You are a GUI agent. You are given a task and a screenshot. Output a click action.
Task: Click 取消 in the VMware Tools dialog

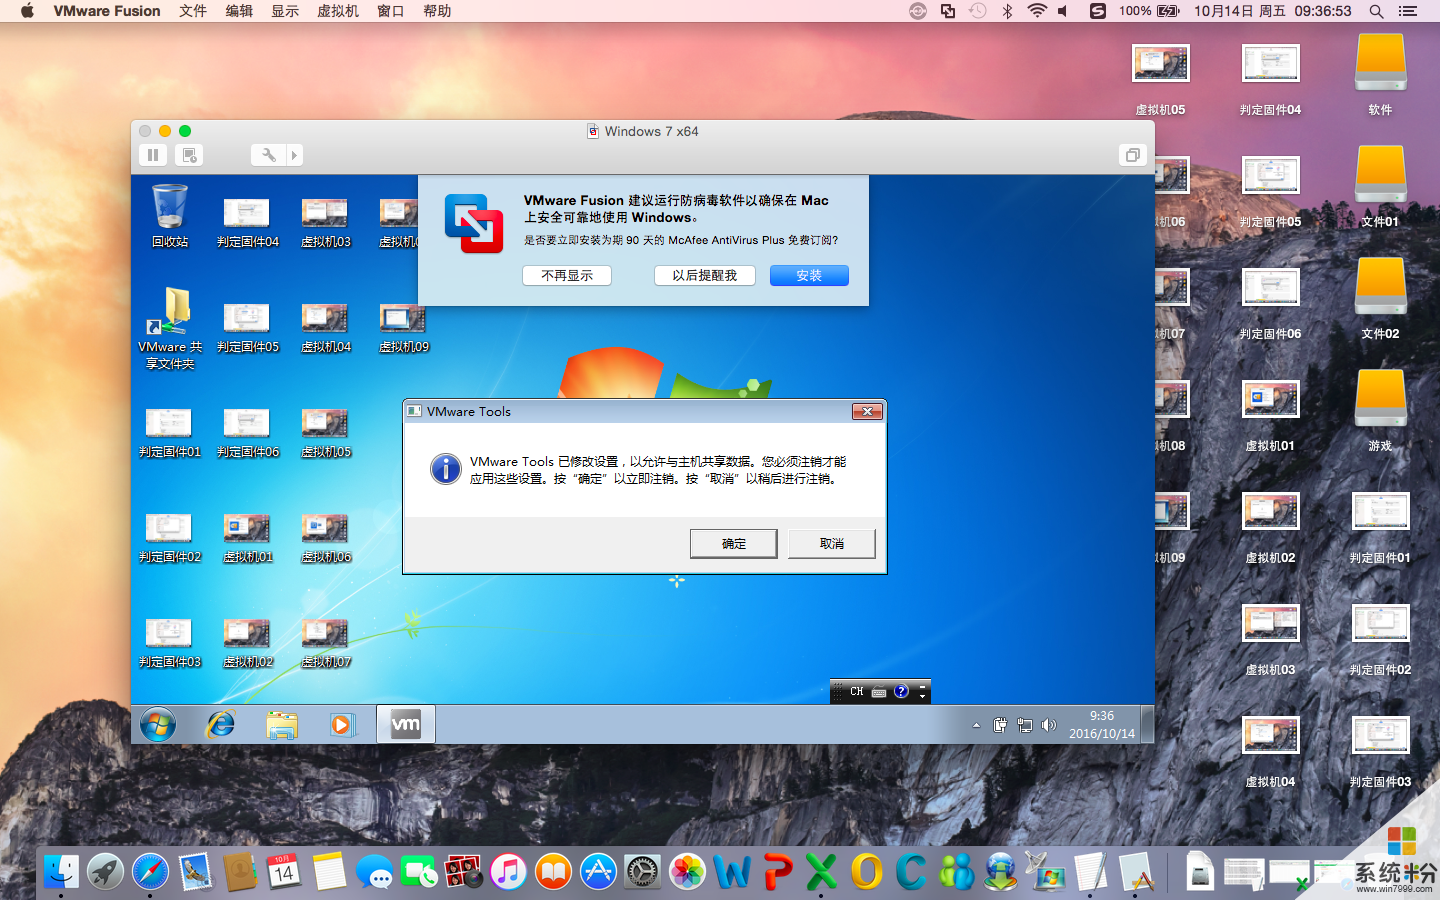point(832,544)
